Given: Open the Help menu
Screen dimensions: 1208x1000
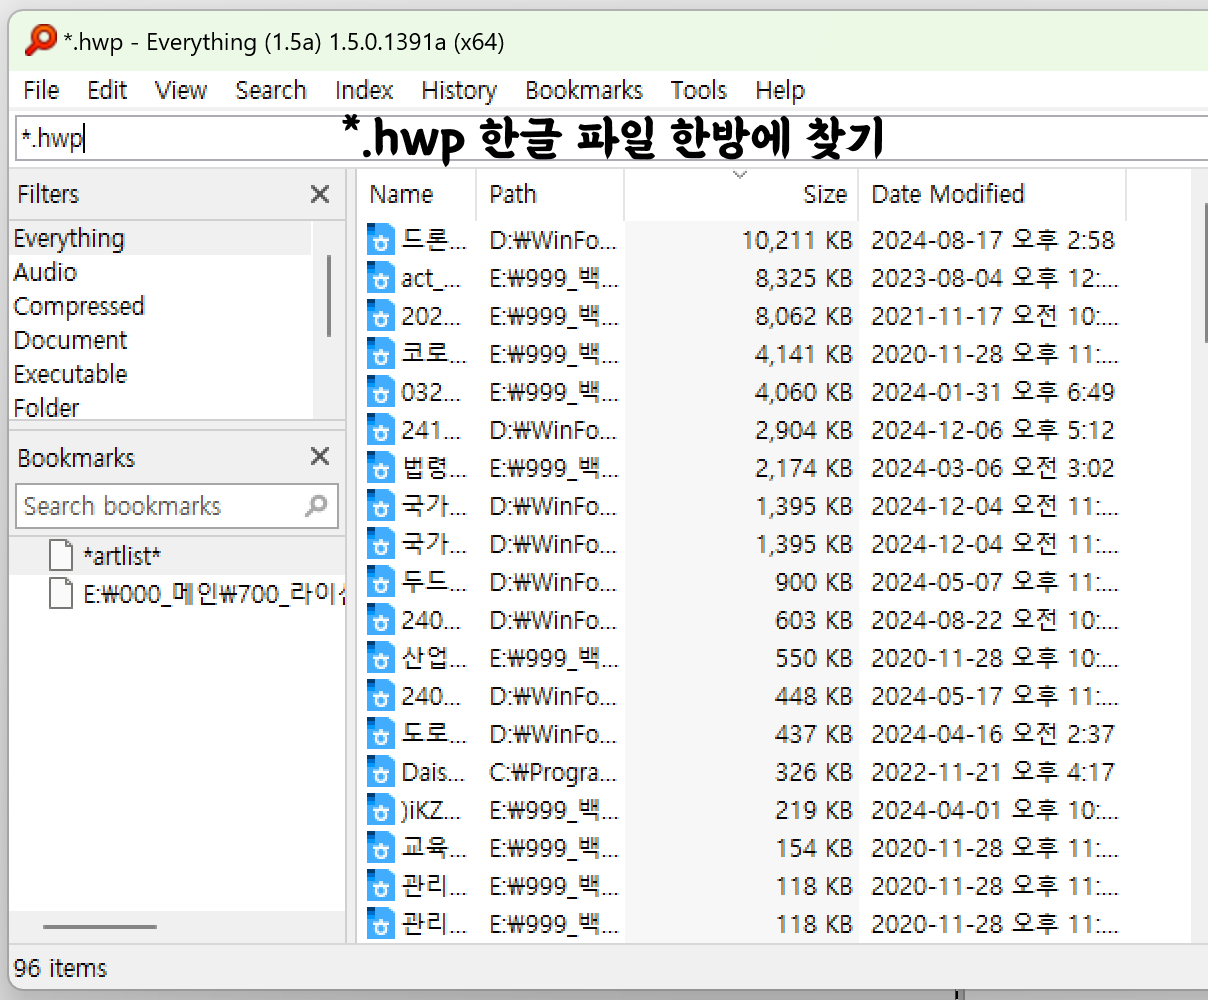Looking at the screenshot, I should (780, 91).
